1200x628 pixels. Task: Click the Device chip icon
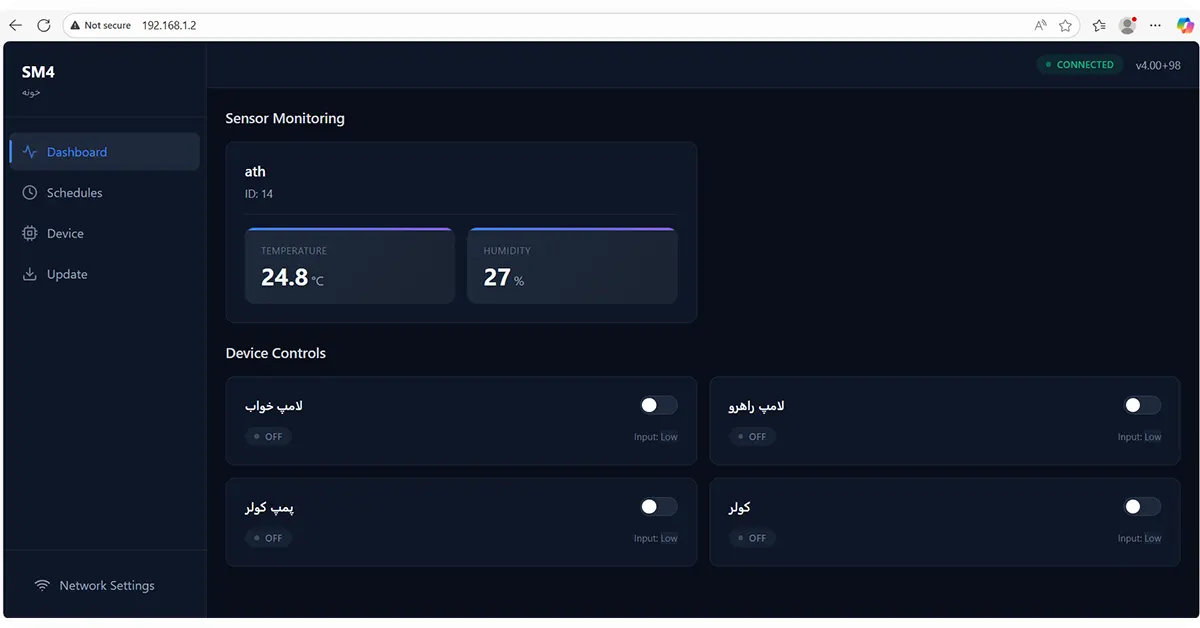click(30, 233)
